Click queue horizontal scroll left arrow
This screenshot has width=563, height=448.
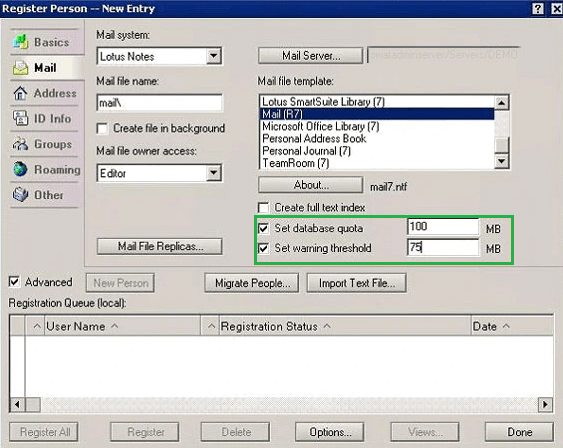click(17, 405)
